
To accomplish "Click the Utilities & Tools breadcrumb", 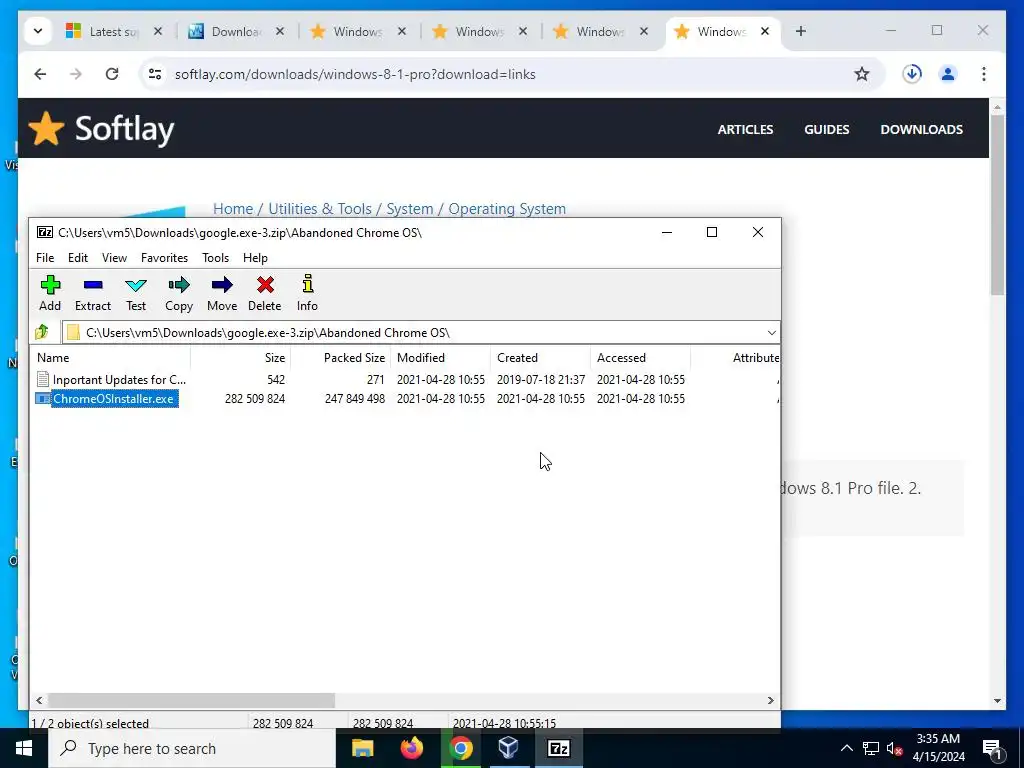I will tap(320, 209).
